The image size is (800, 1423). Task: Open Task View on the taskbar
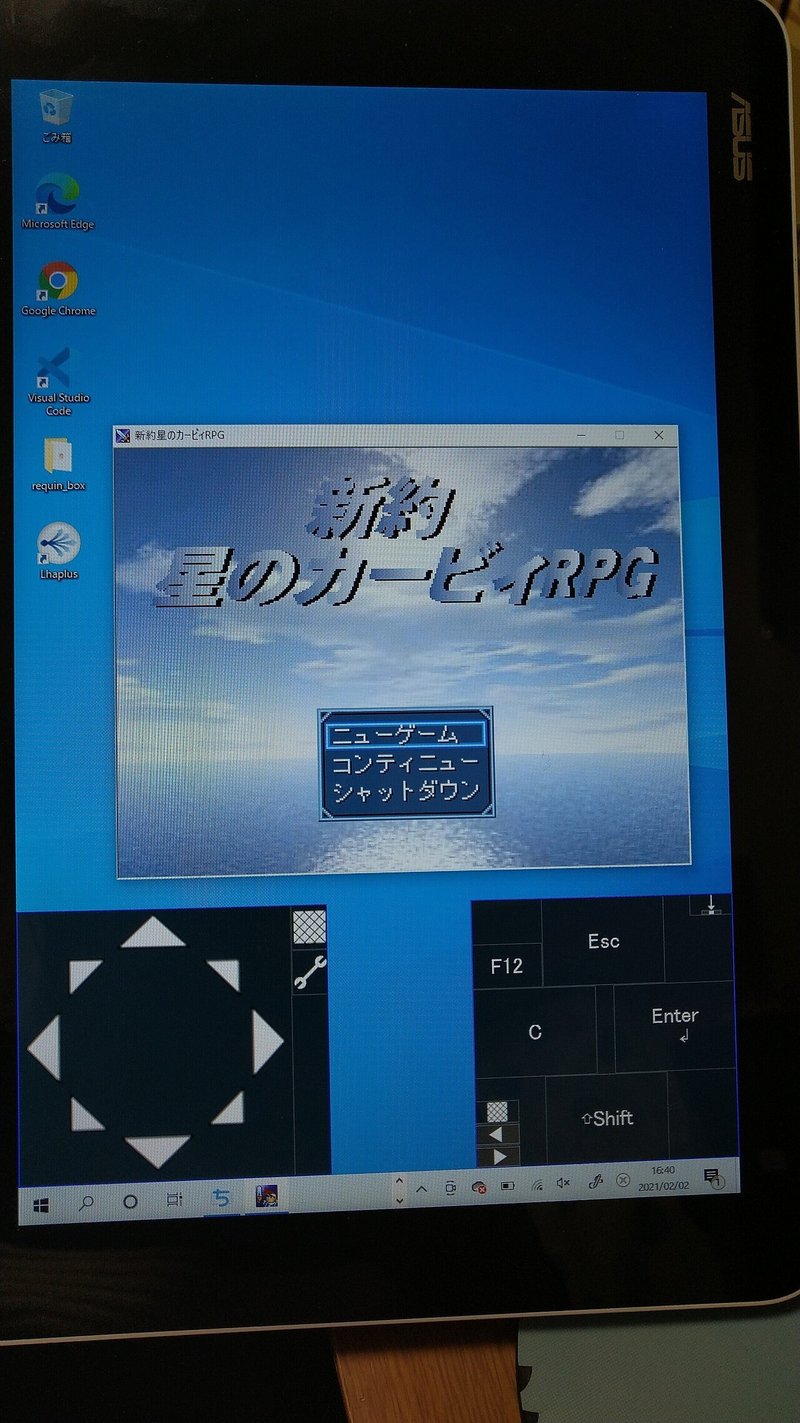pos(175,1199)
